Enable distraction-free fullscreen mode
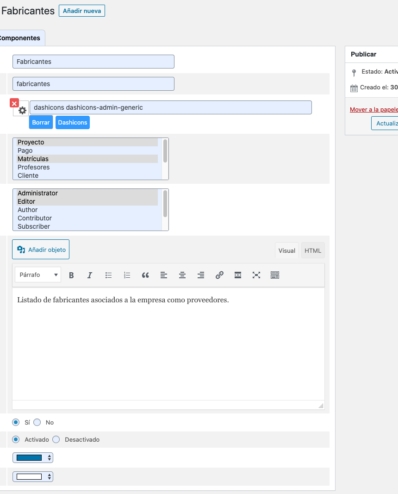The image size is (398, 494). coord(256,275)
